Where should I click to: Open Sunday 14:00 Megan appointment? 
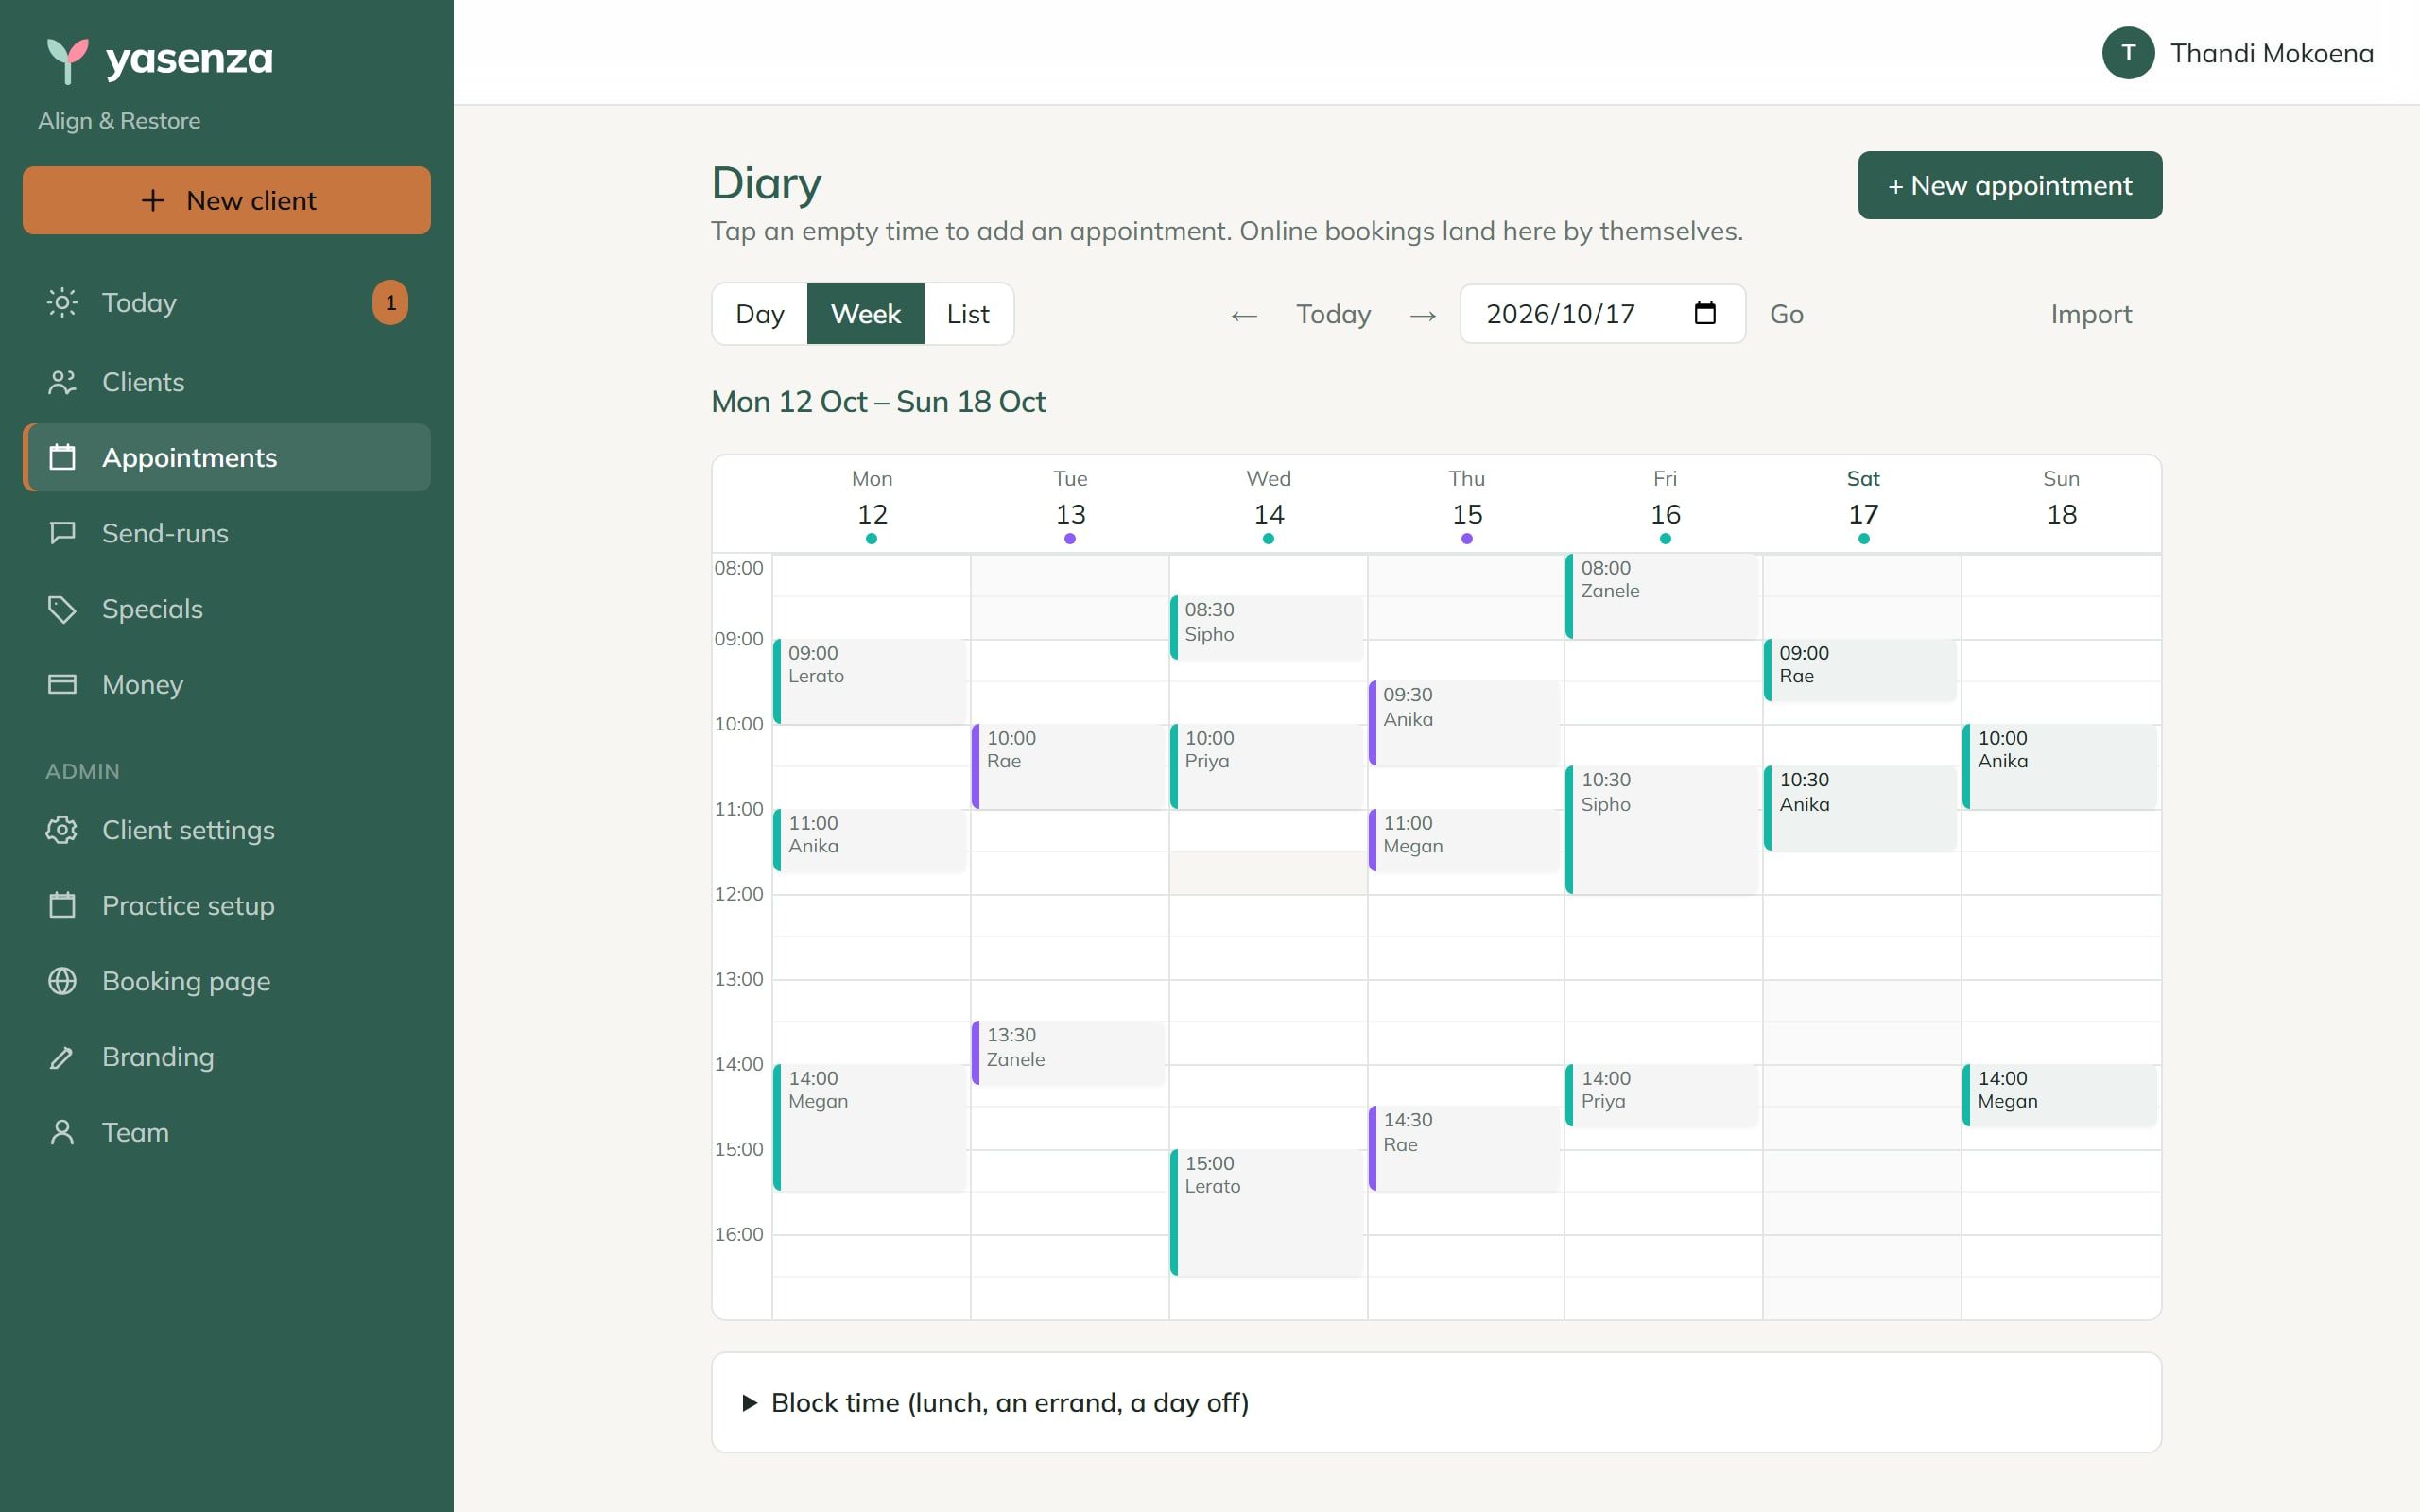point(2060,1095)
